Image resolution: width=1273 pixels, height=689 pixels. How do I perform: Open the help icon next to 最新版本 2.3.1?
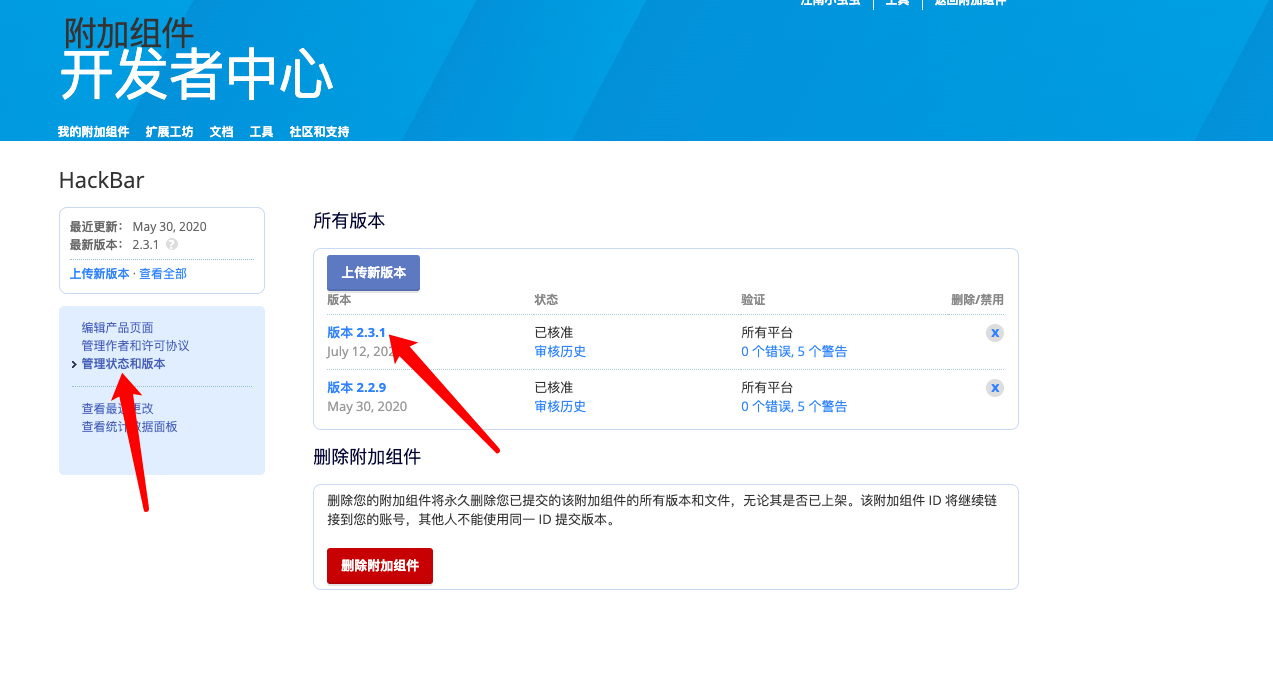(x=172, y=244)
